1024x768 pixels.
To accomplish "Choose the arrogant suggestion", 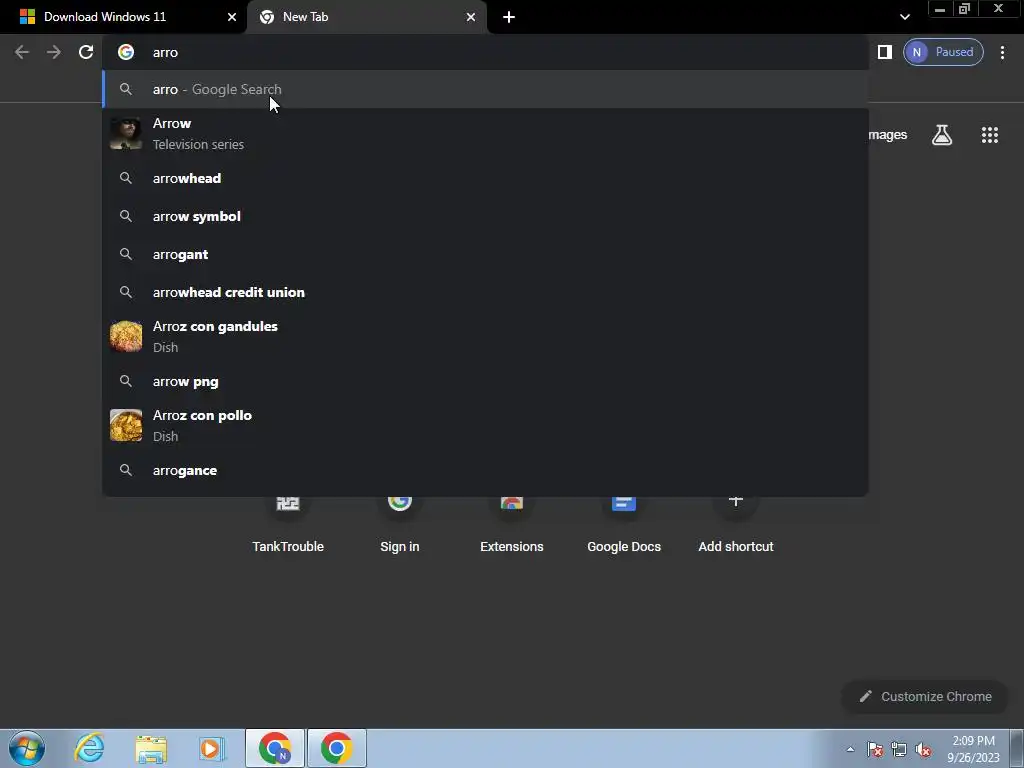I will coord(485,254).
